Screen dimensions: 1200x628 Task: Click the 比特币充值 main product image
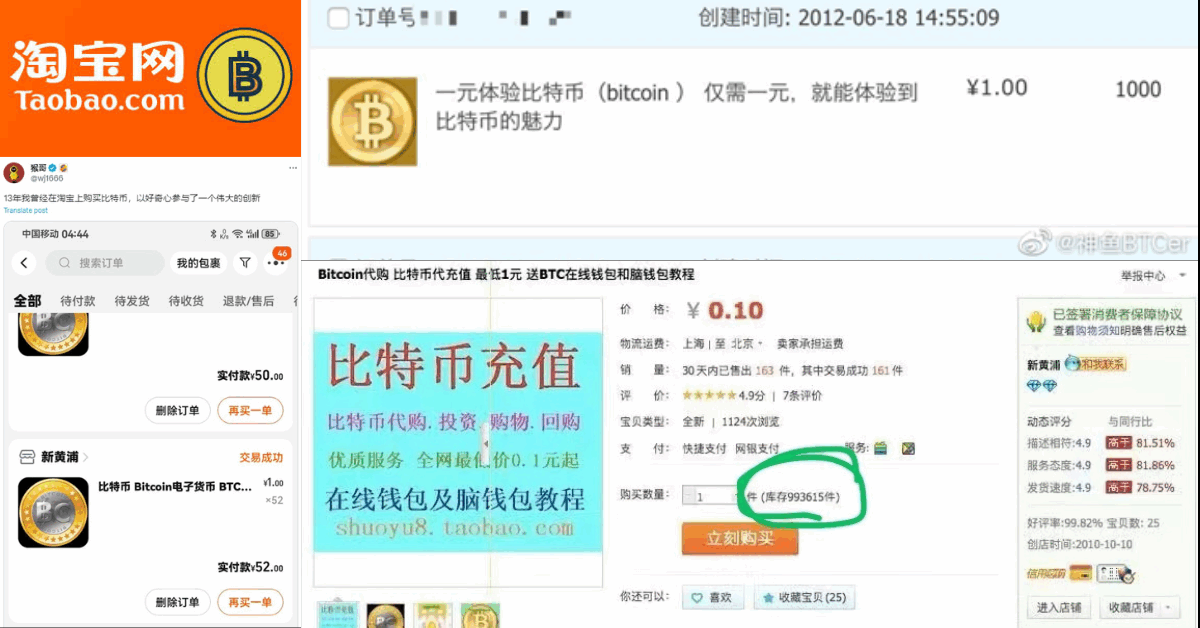click(x=457, y=442)
